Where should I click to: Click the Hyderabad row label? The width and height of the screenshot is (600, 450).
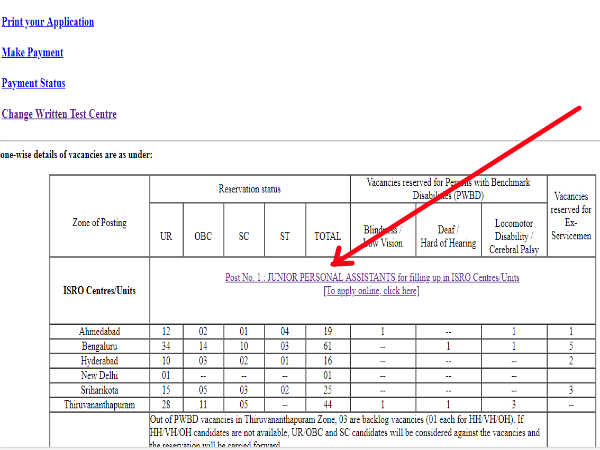point(99,361)
